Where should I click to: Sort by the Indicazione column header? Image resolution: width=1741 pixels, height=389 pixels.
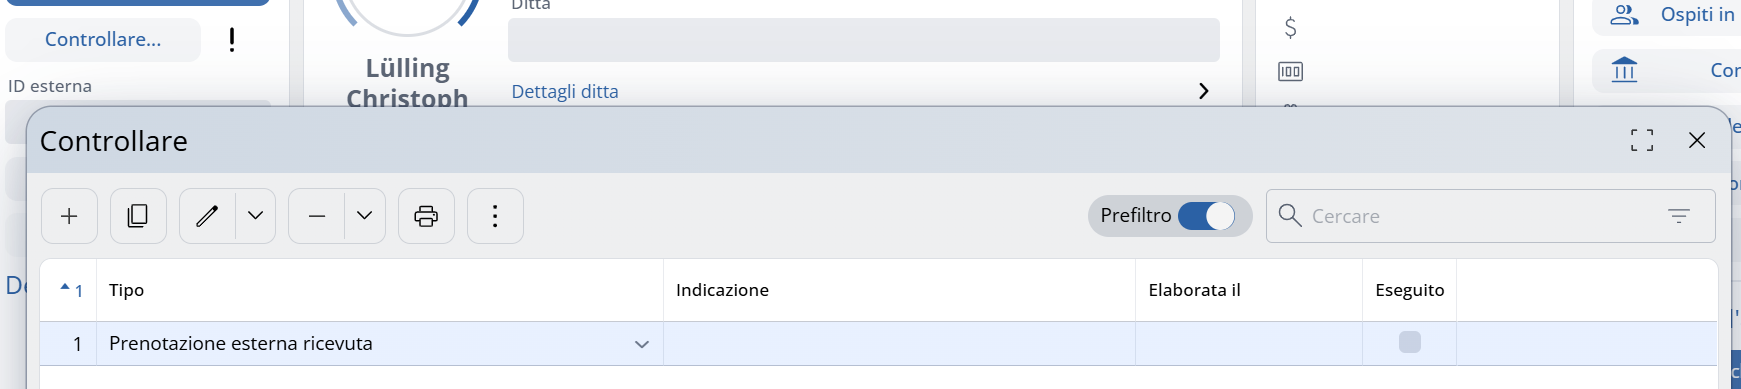pos(722,290)
